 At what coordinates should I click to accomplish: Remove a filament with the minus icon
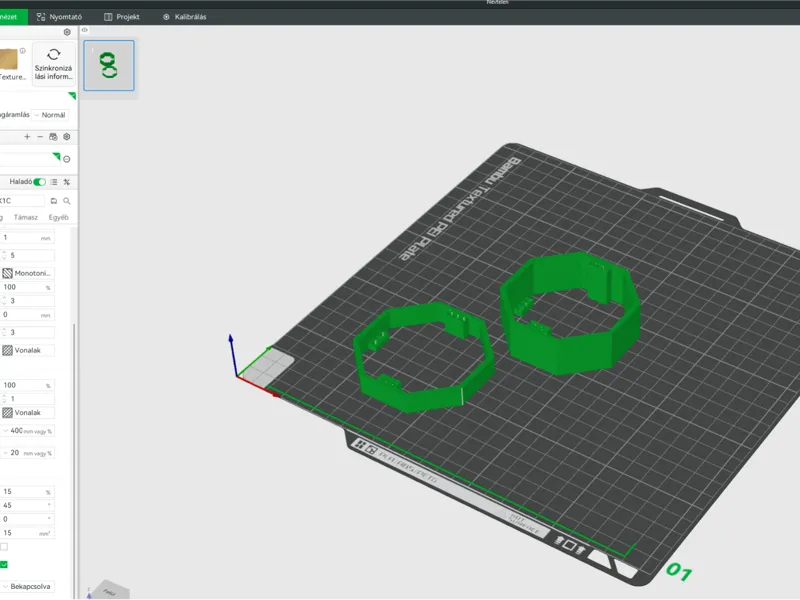pyautogui.click(x=40, y=137)
